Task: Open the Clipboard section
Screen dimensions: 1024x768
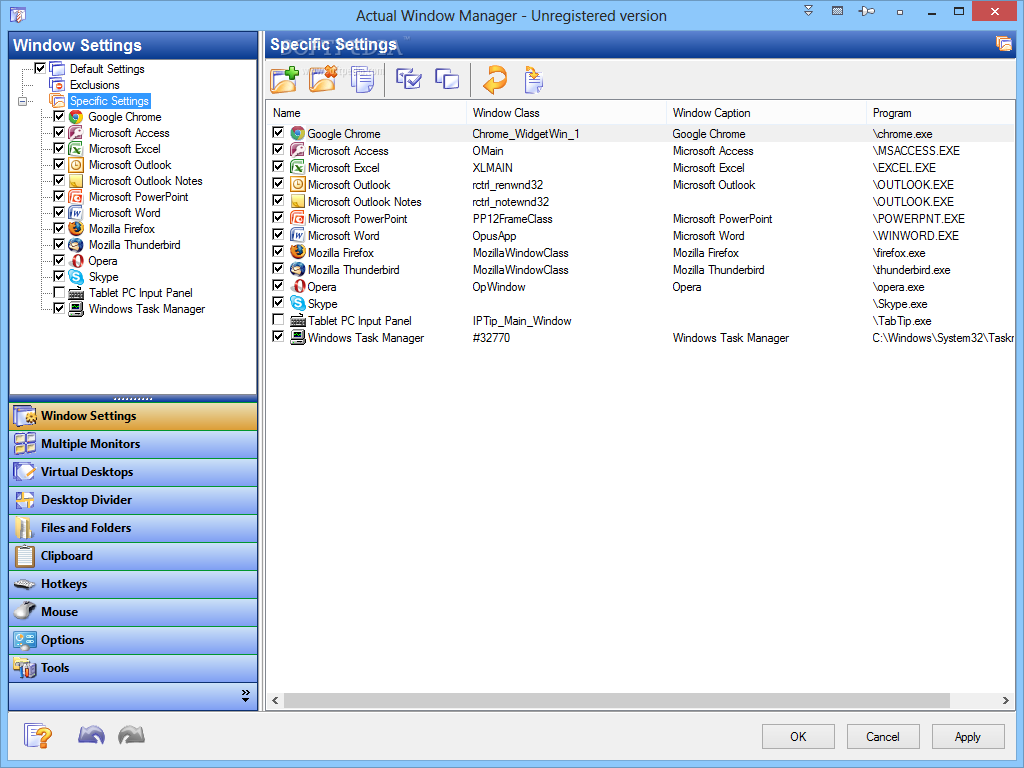Action: [x=133, y=556]
